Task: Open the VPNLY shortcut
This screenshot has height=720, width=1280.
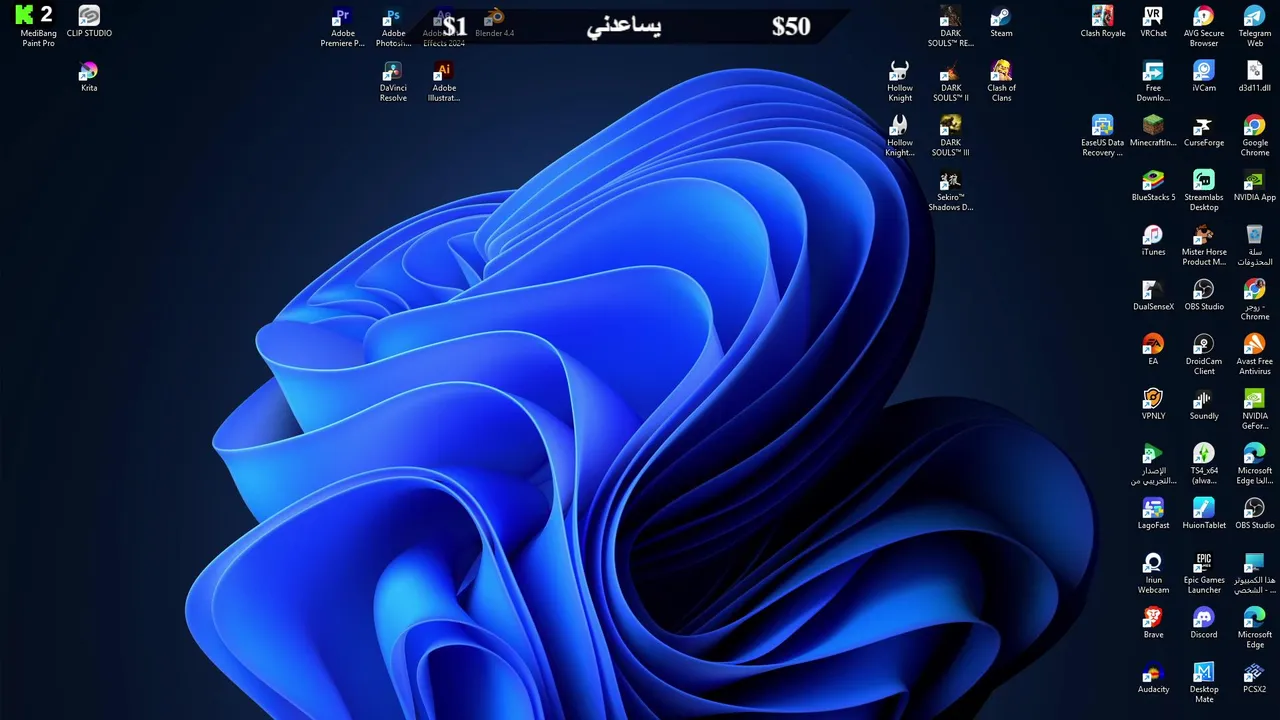Action: [1153, 405]
